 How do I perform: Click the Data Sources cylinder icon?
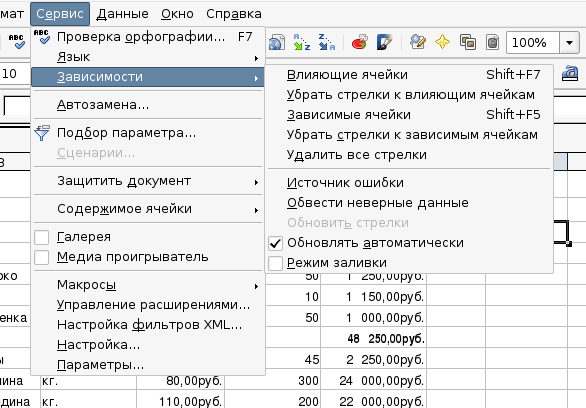[493, 42]
